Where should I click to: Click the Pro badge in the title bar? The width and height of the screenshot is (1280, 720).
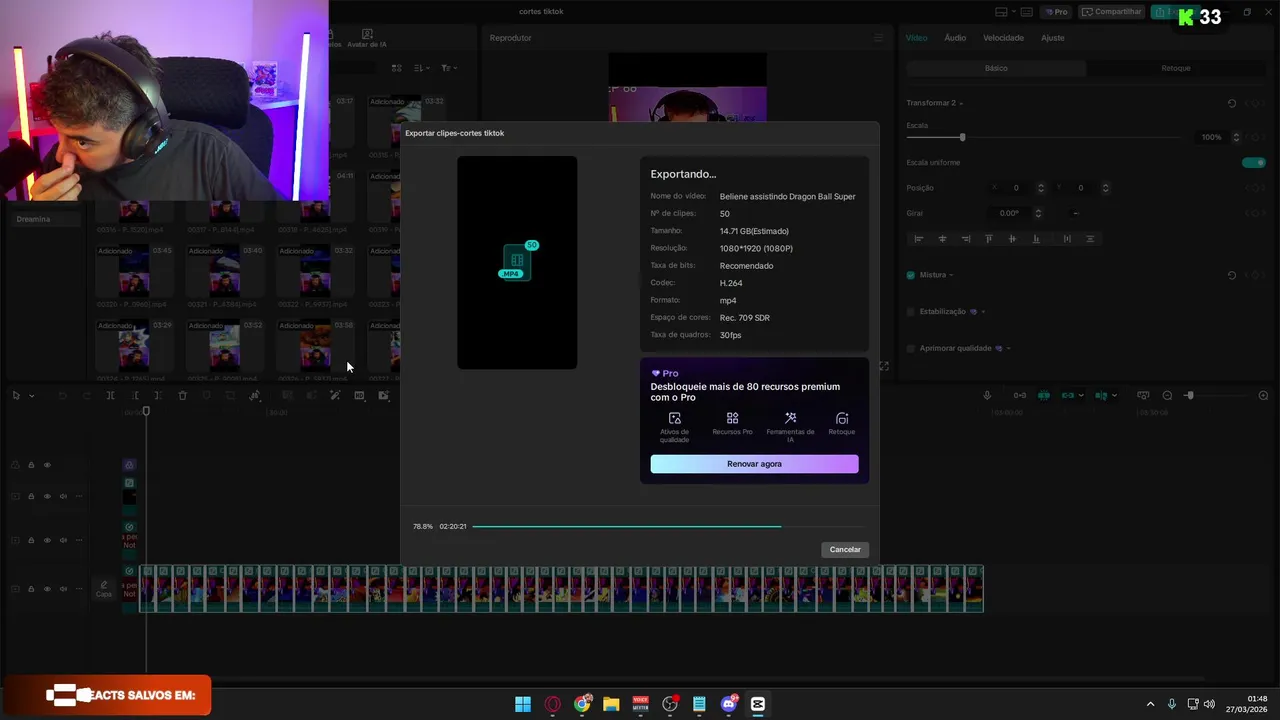[1056, 12]
